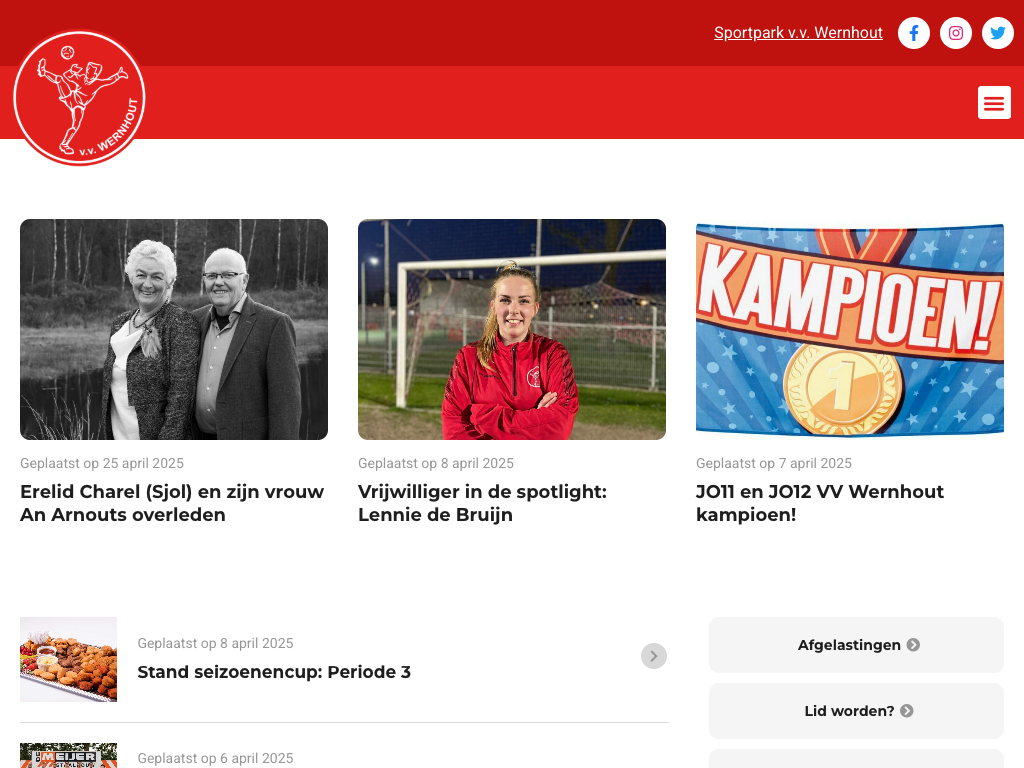Open the Facebook social icon
1024x768 pixels.
(914, 33)
